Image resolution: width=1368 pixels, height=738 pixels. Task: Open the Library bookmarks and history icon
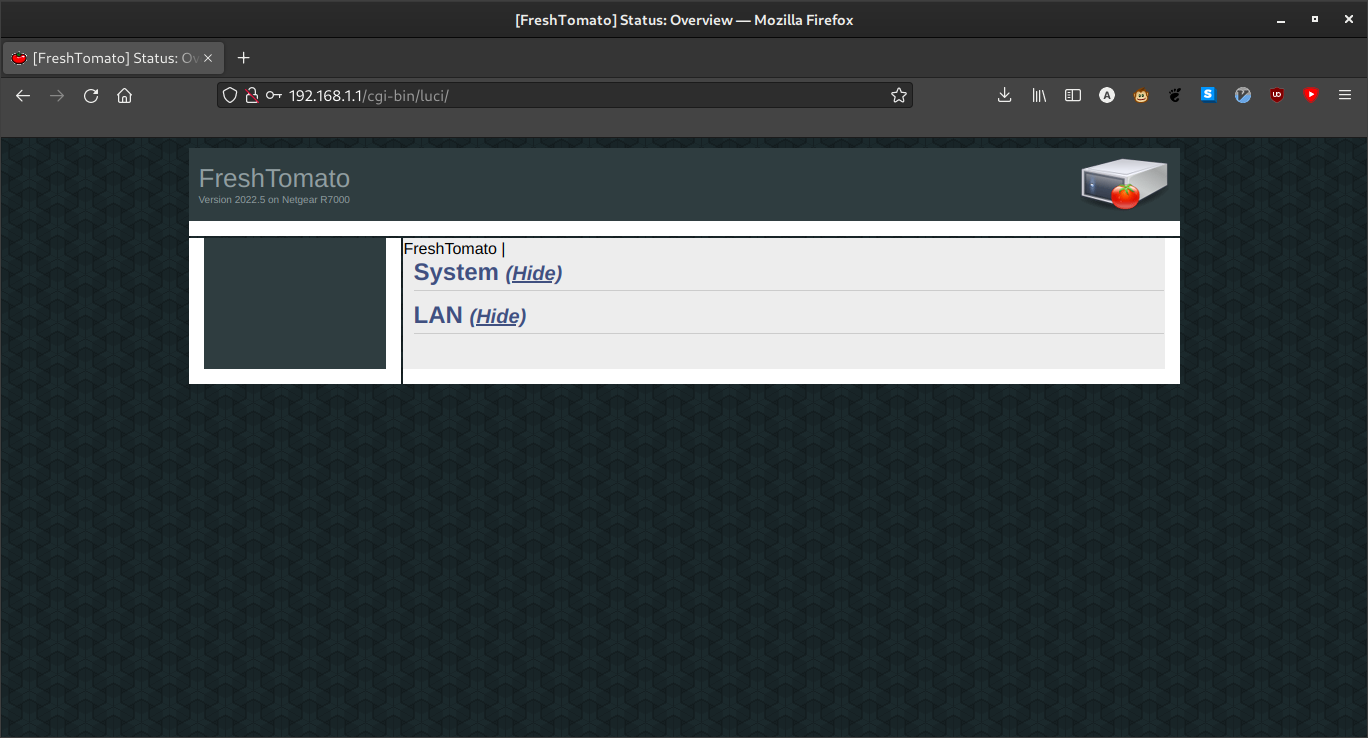tap(1039, 95)
